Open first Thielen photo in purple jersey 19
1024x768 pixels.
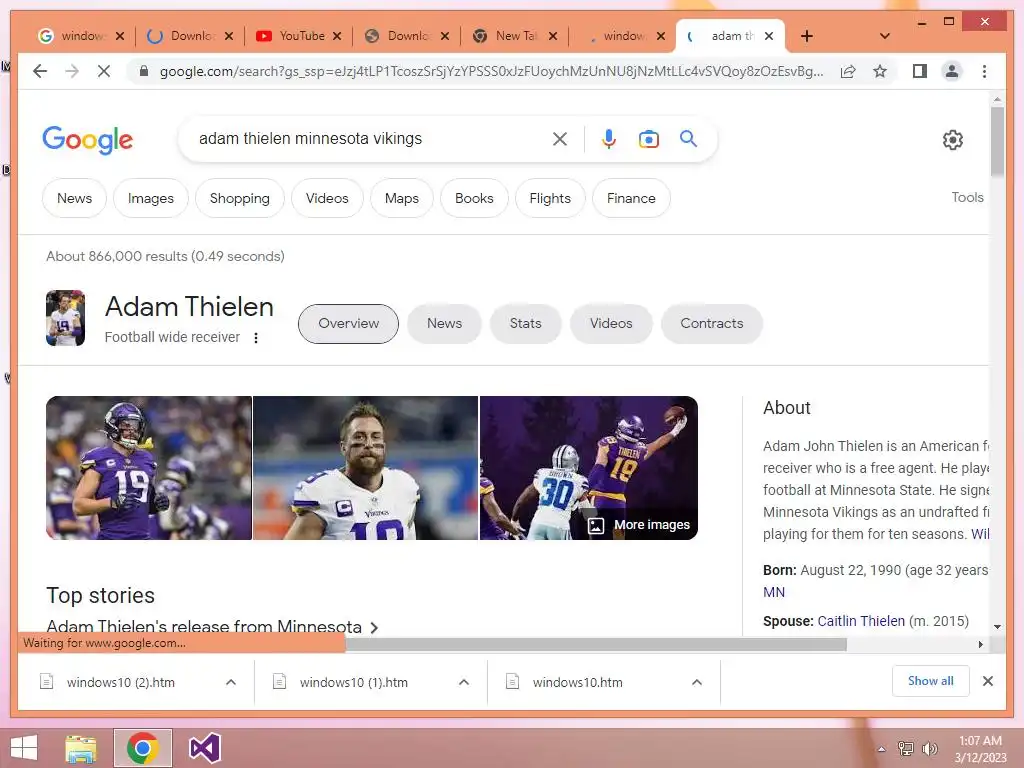(x=149, y=468)
